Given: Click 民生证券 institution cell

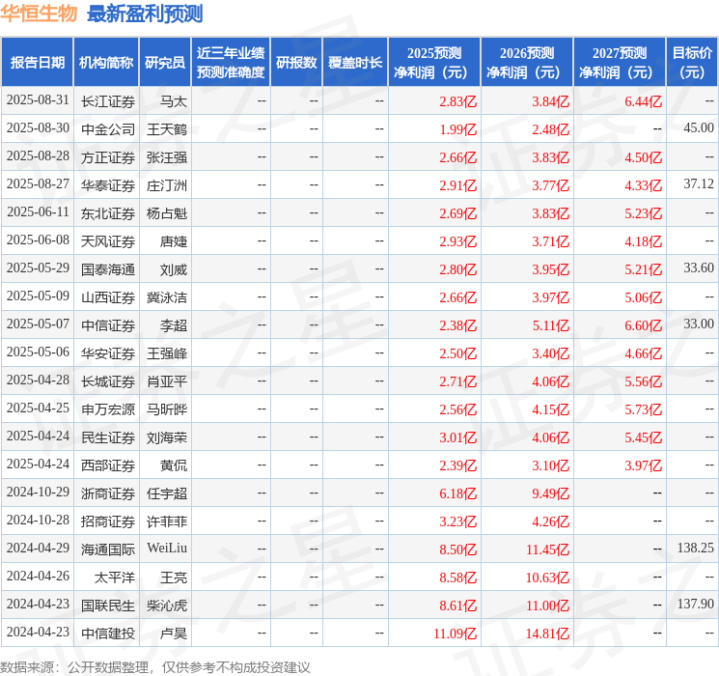Looking at the screenshot, I should [x=108, y=438].
